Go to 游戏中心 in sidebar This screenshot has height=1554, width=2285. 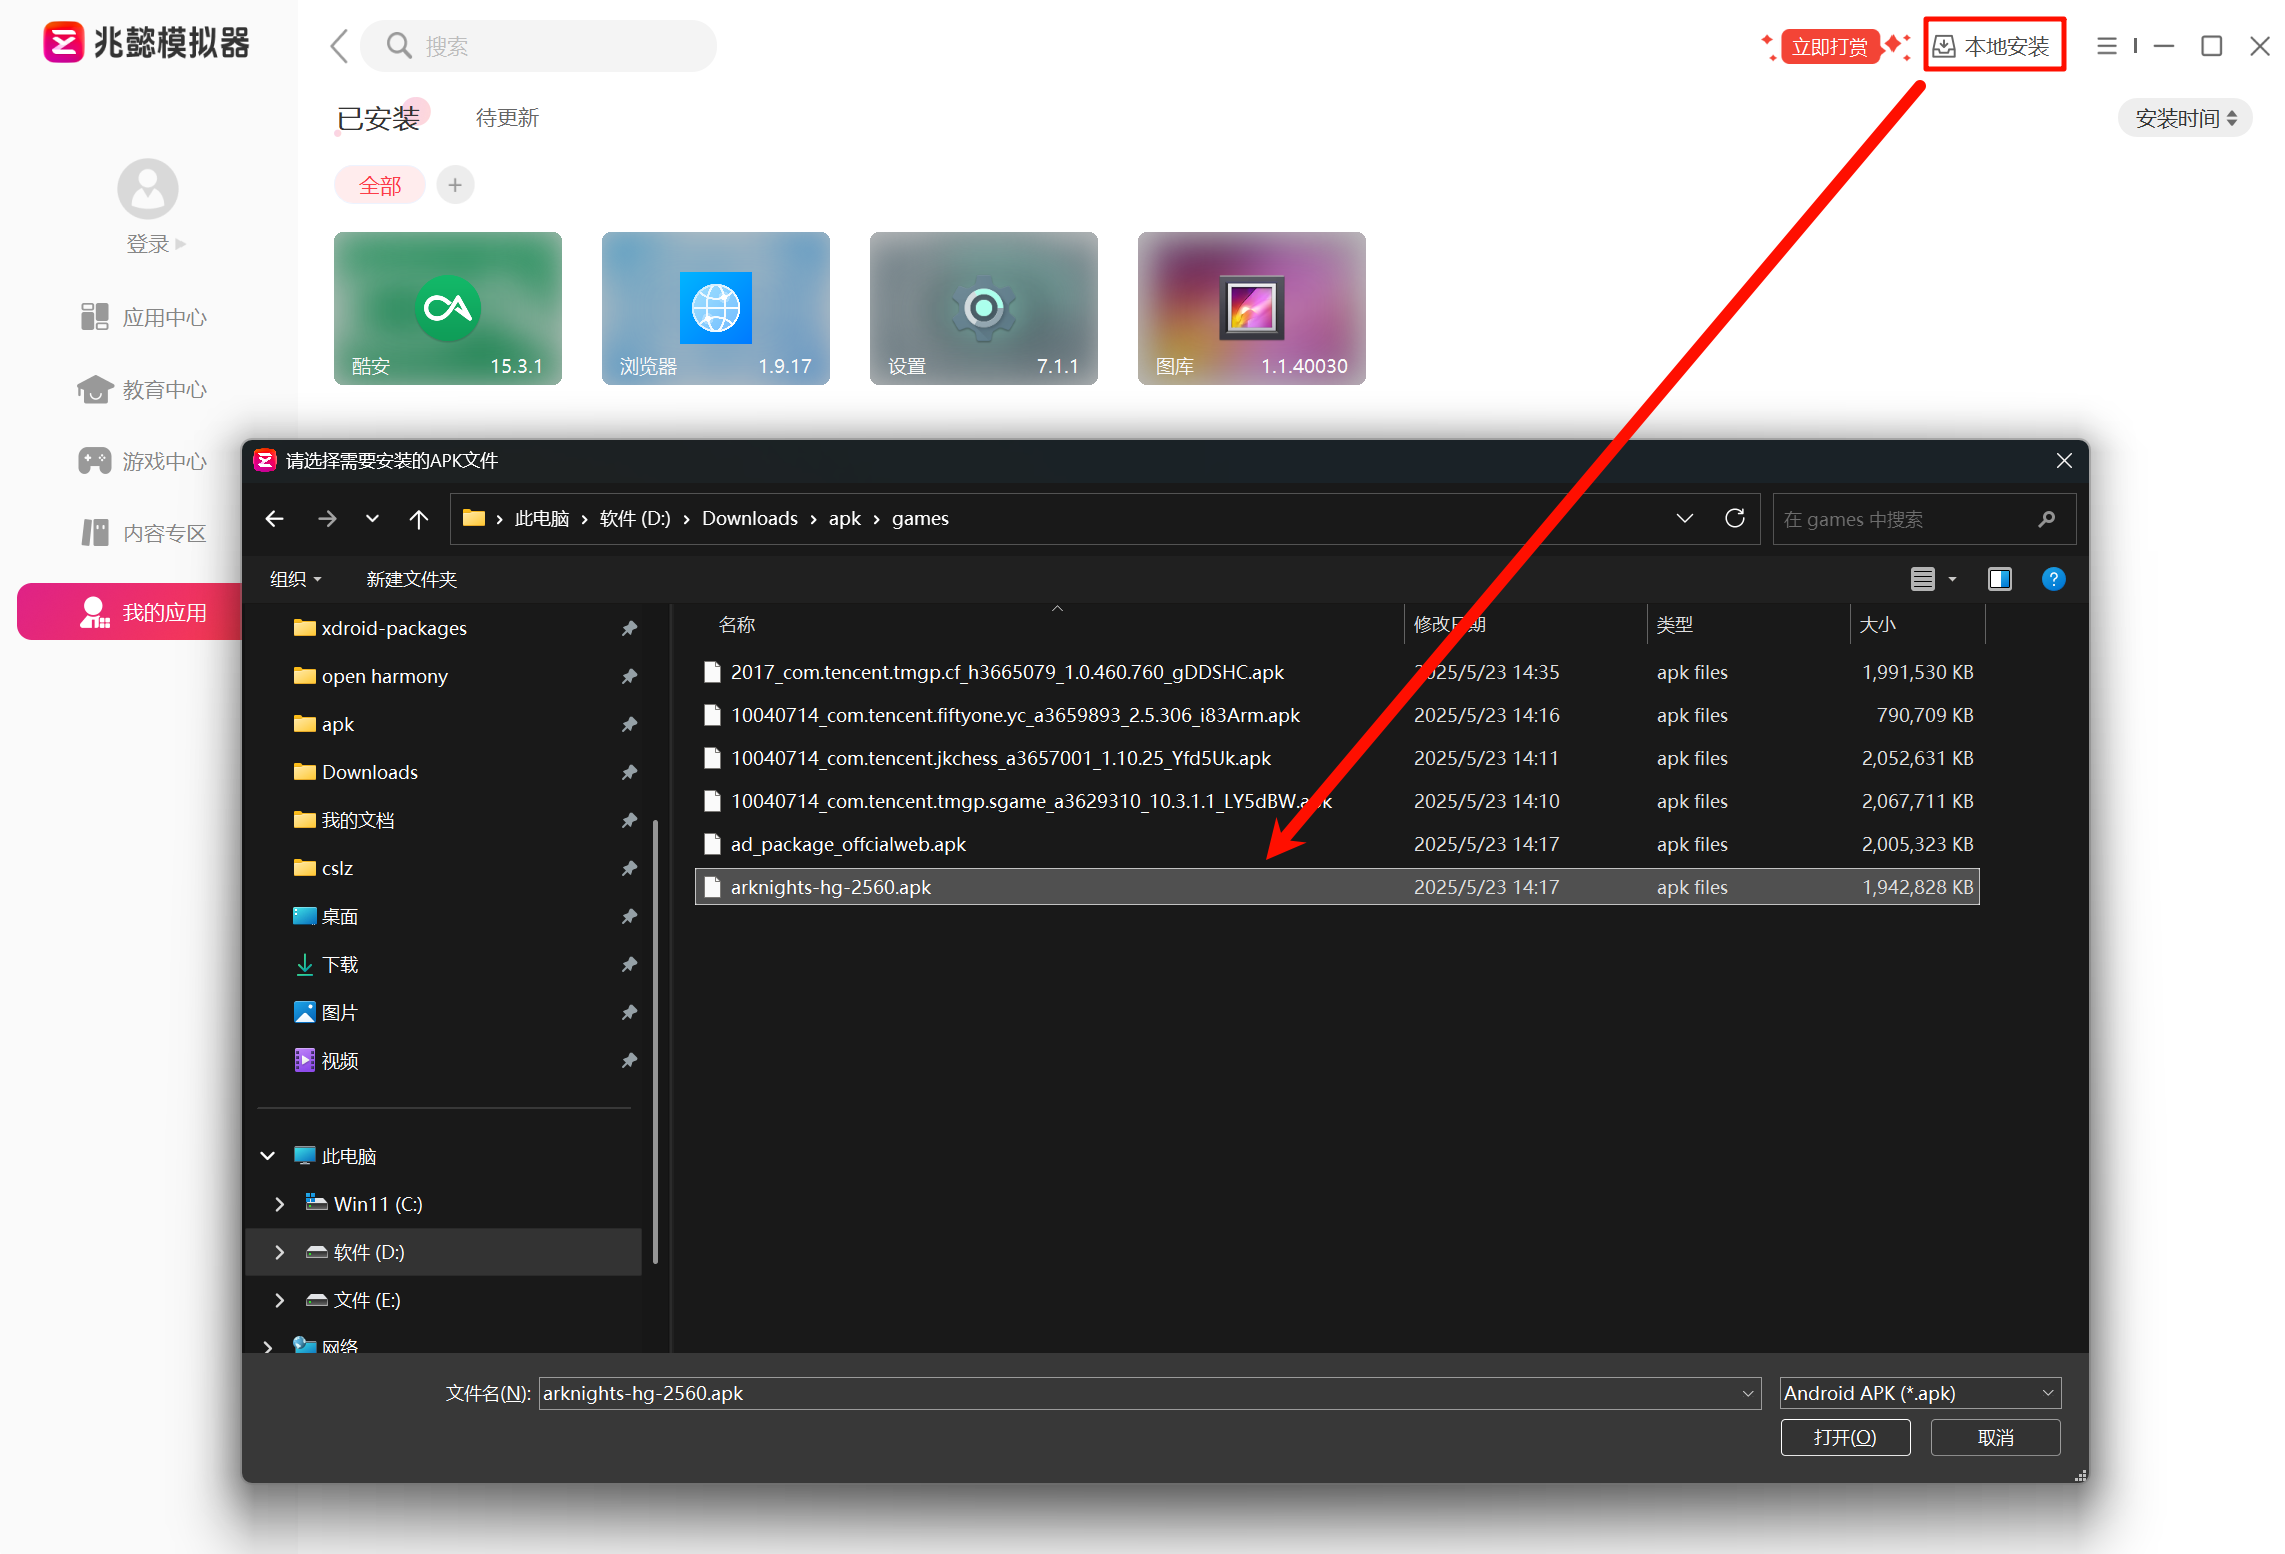(x=143, y=462)
